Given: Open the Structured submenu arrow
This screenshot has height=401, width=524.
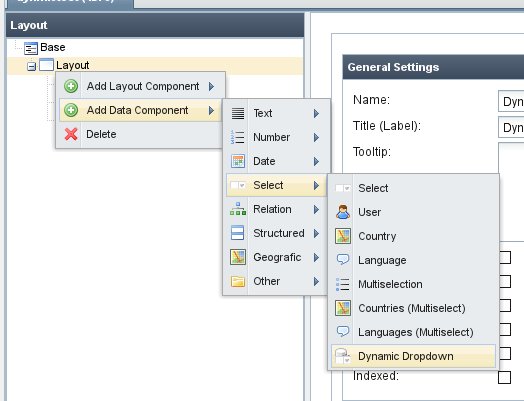Looking at the screenshot, I should [x=316, y=233].
